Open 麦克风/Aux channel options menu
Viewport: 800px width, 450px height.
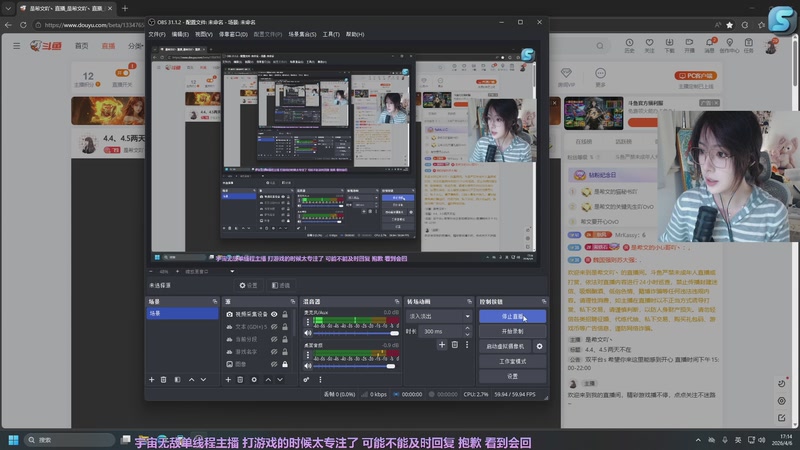click(x=308, y=322)
